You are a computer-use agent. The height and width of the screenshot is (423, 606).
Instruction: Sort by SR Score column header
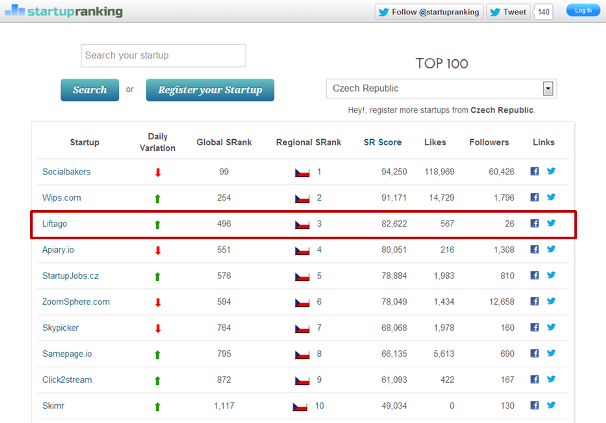pyautogui.click(x=382, y=142)
